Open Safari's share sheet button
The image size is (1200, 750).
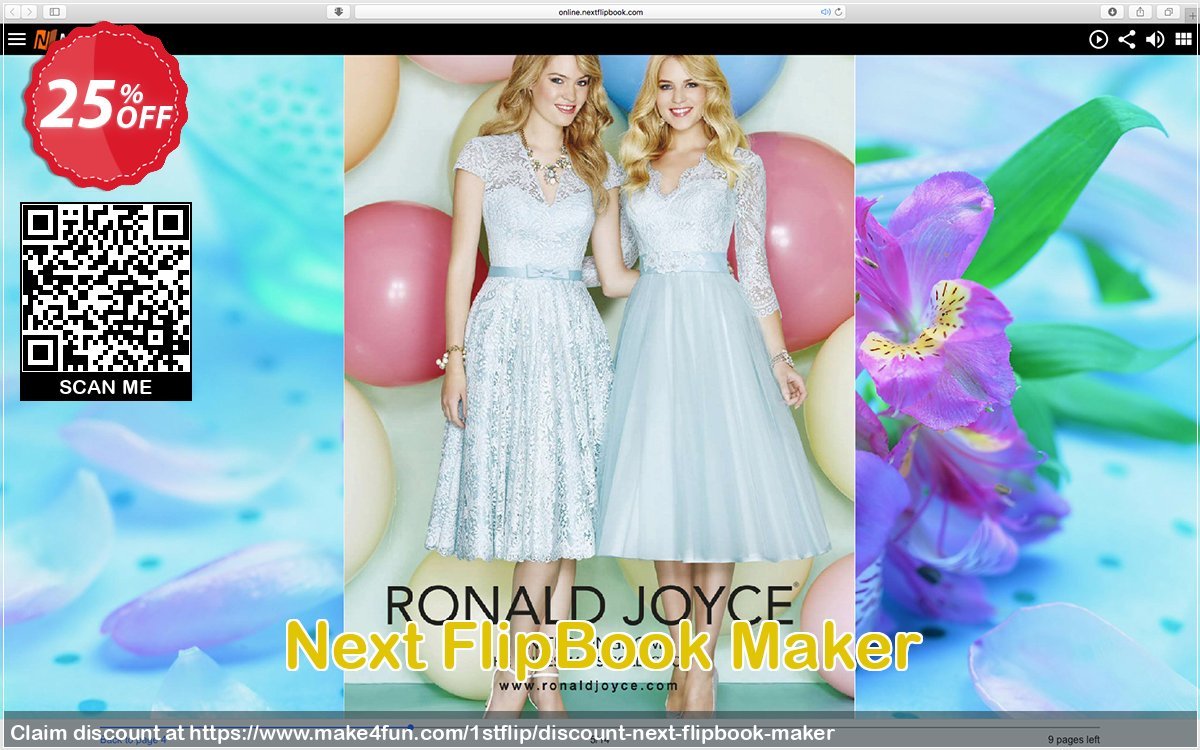coord(1140,11)
